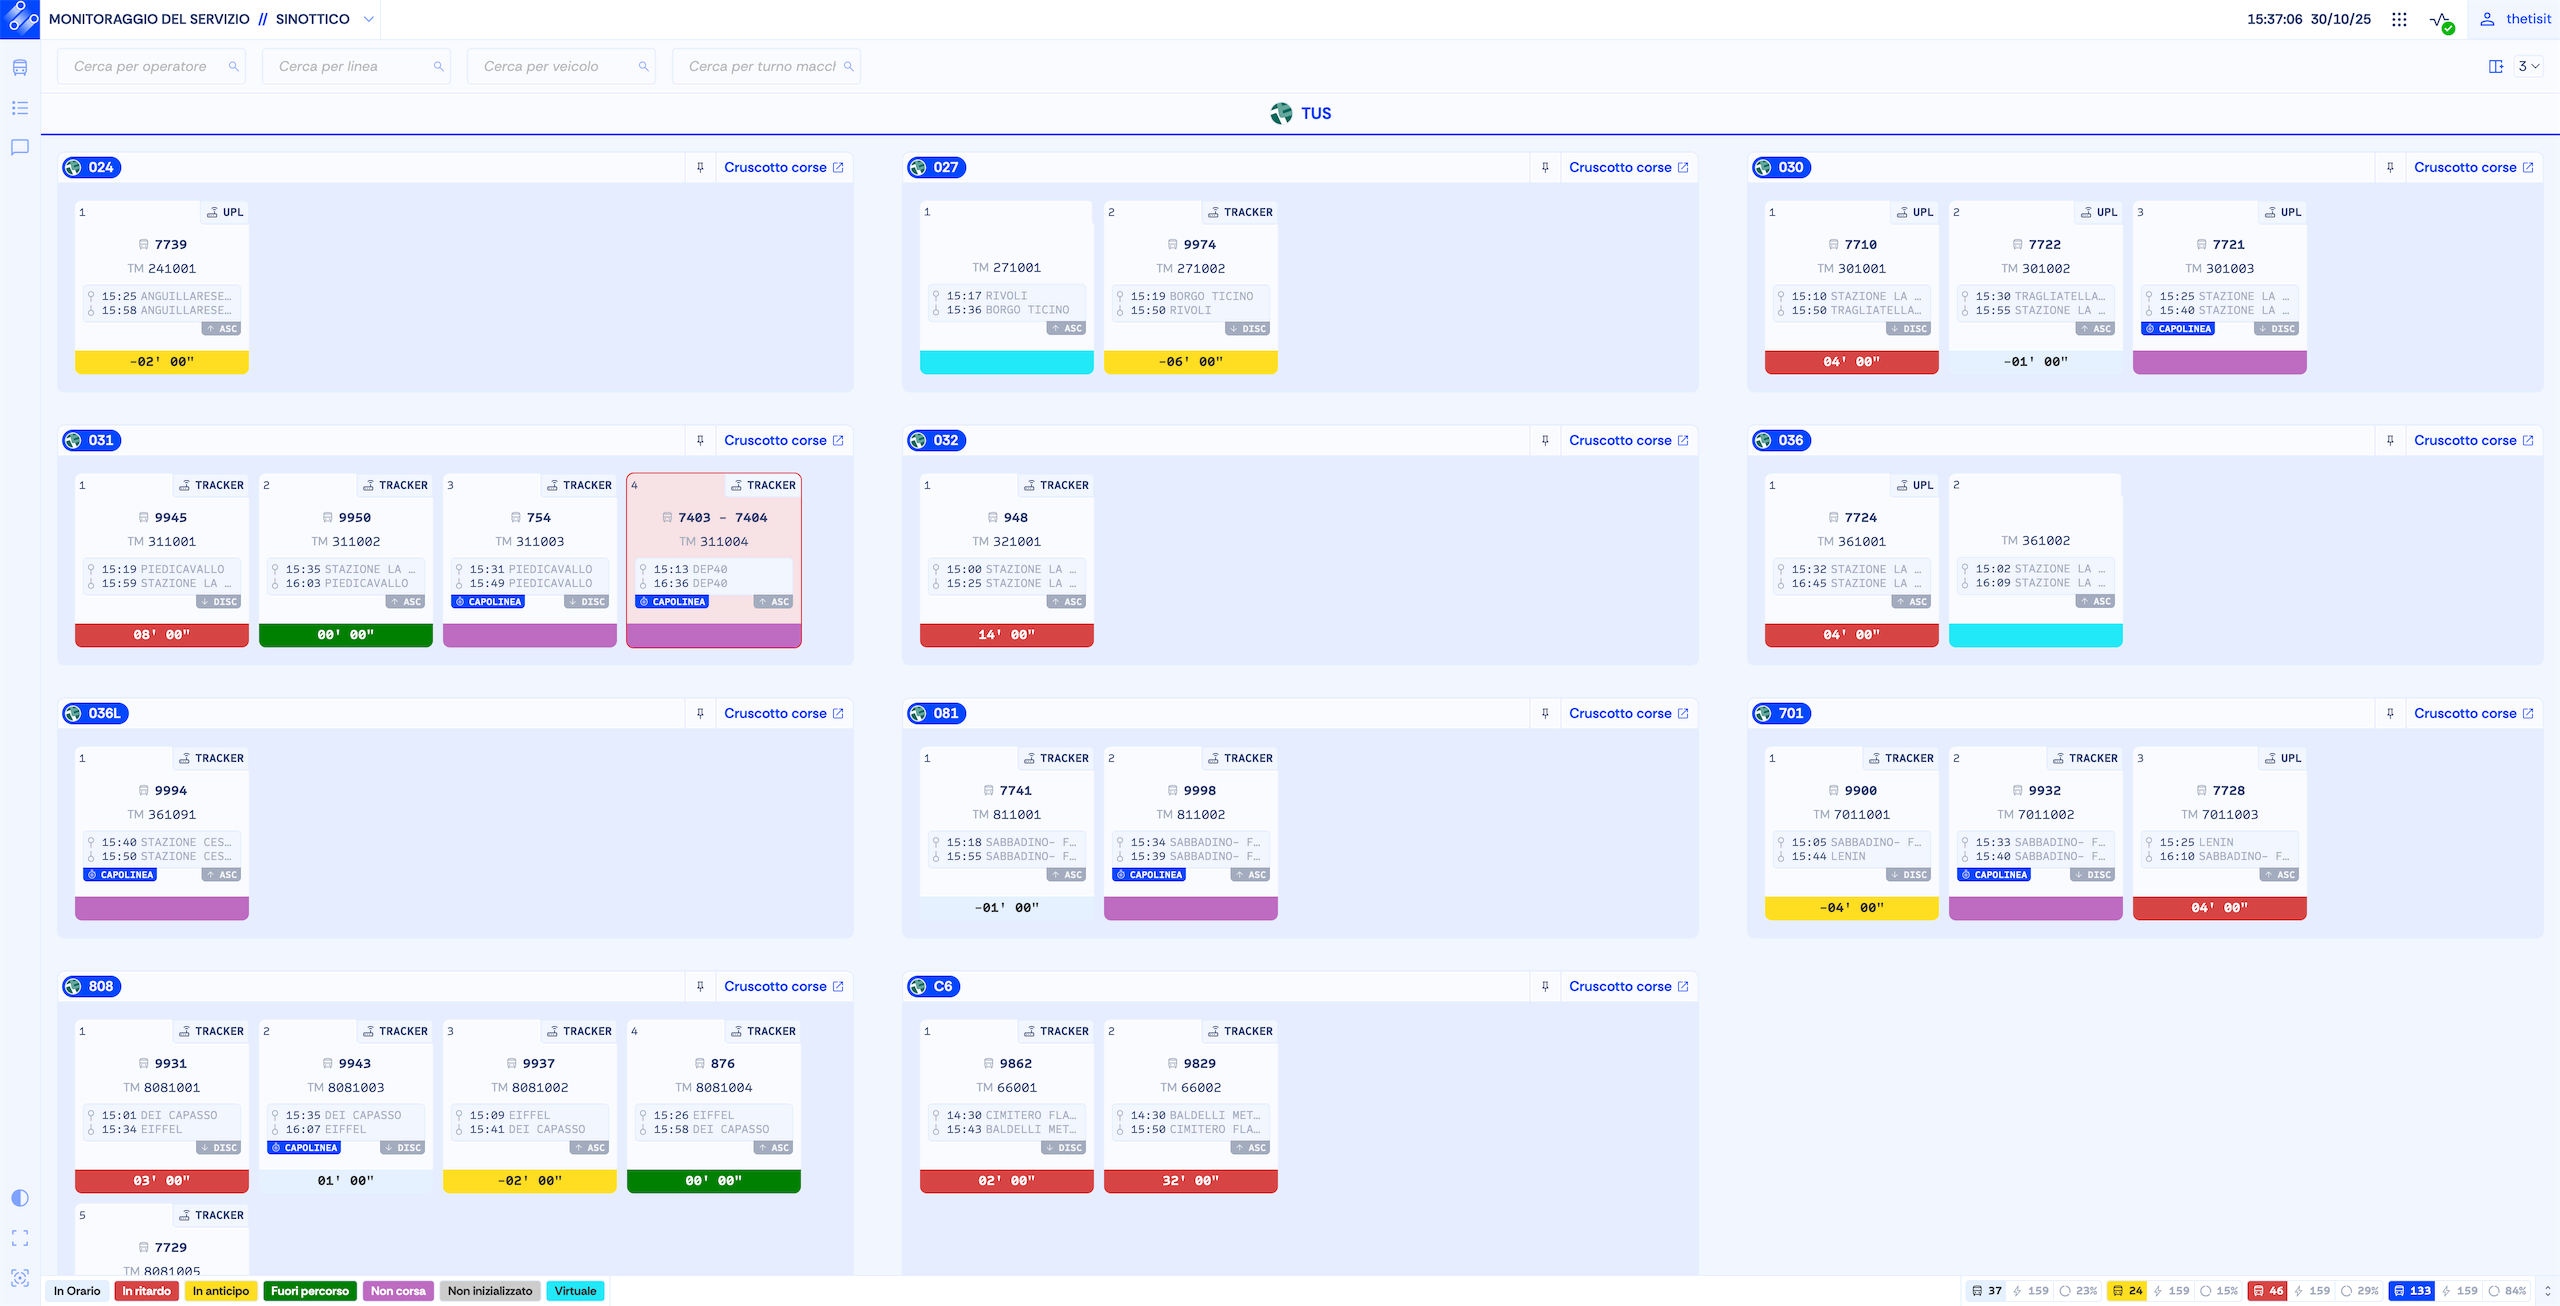Pin line 036 panel
This screenshot has width=2560, height=1306.
click(x=2390, y=440)
